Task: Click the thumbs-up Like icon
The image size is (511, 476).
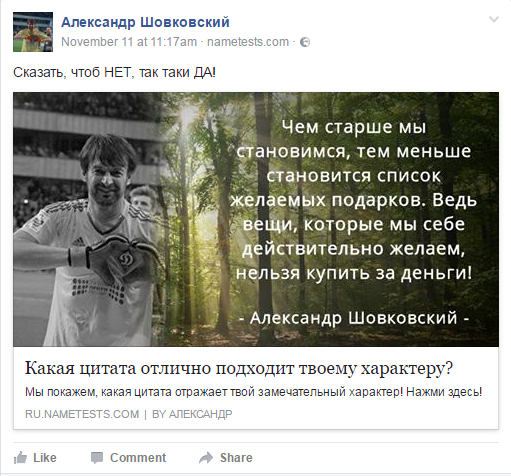Action: (20, 458)
